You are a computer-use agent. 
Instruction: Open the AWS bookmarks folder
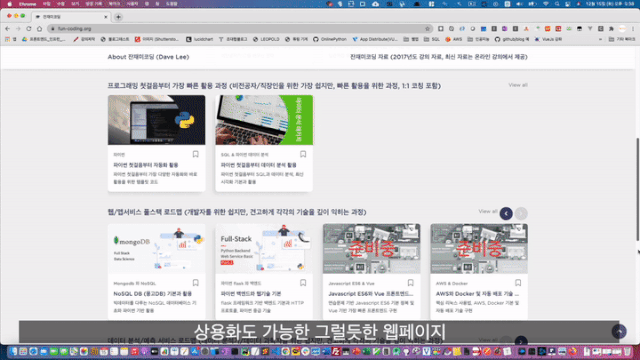tap(453, 39)
